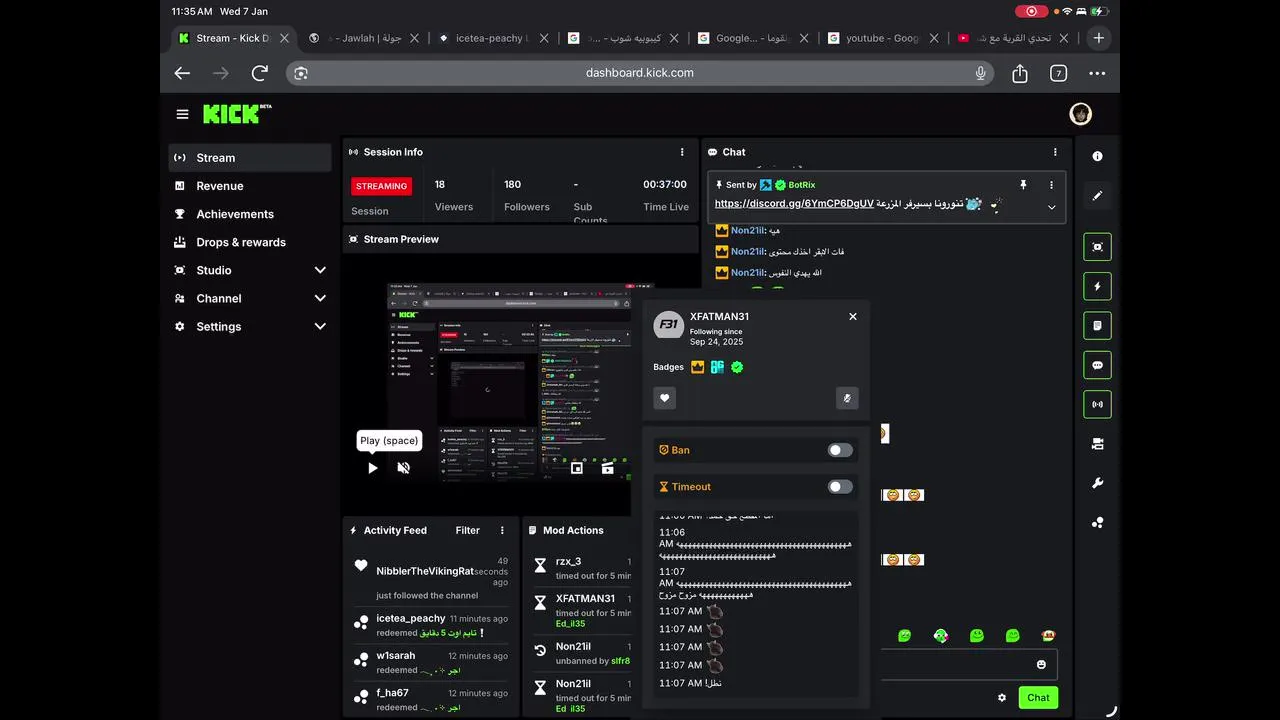Click the heart button on XFATMAN31 card
Viewport: 1280px width, 720px height.
665,398
